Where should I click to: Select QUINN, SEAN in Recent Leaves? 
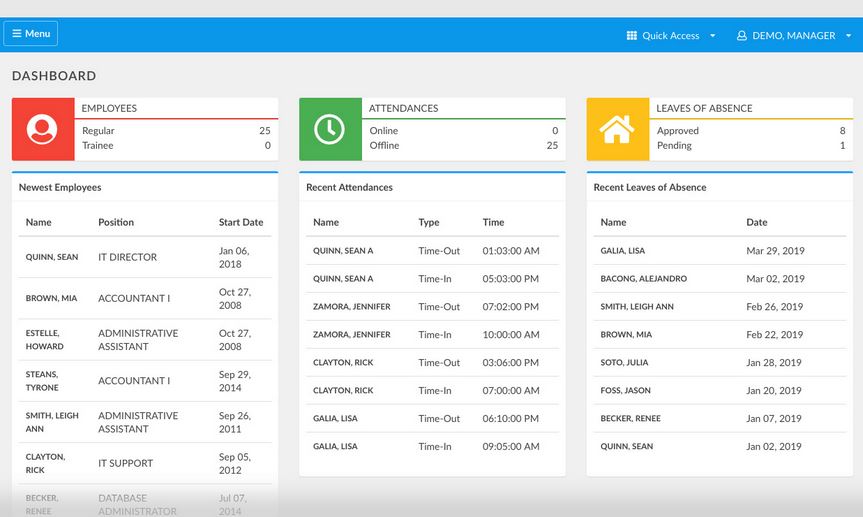coord(626,447)
